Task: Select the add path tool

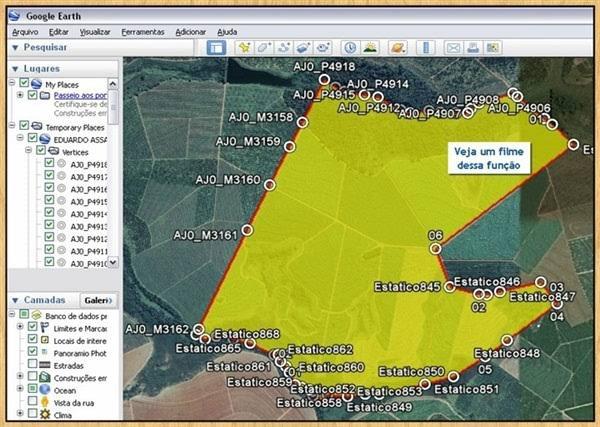Action: [x=284, y=48]
